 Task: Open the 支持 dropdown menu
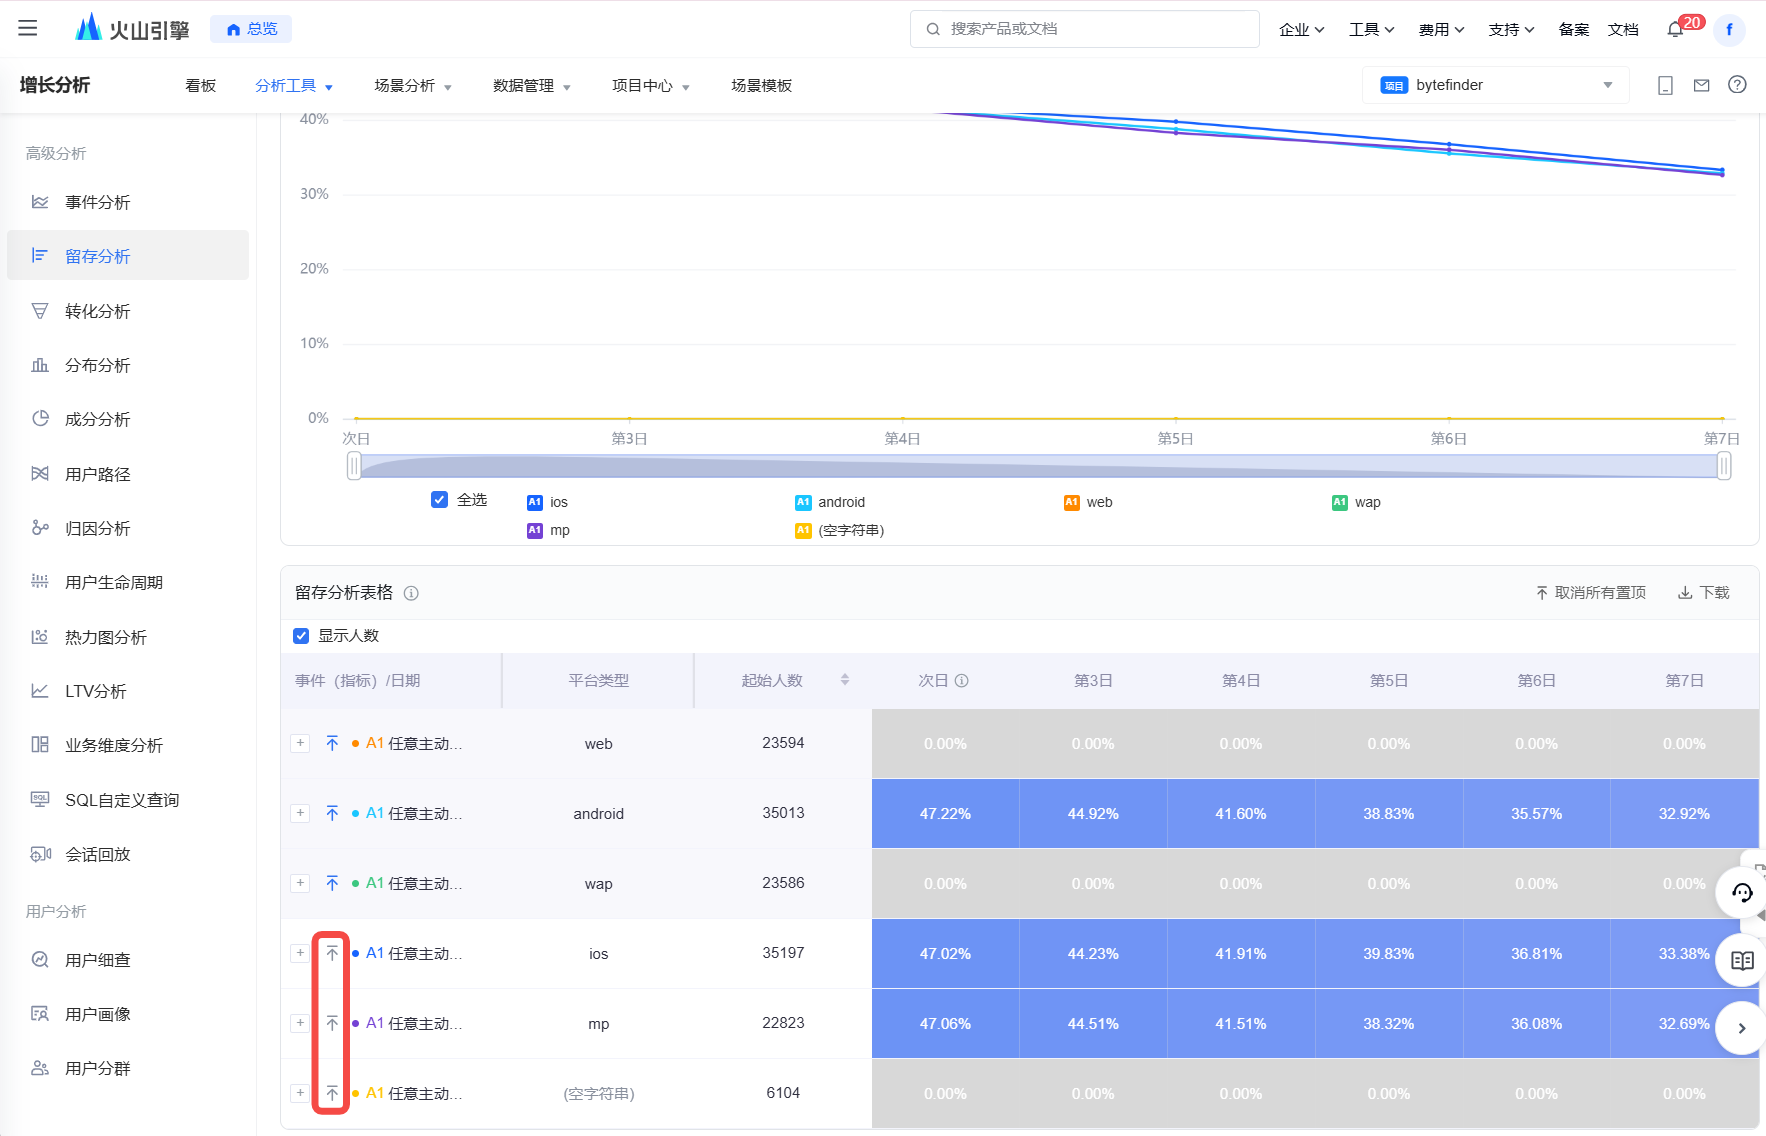(x=1511, y=30)
